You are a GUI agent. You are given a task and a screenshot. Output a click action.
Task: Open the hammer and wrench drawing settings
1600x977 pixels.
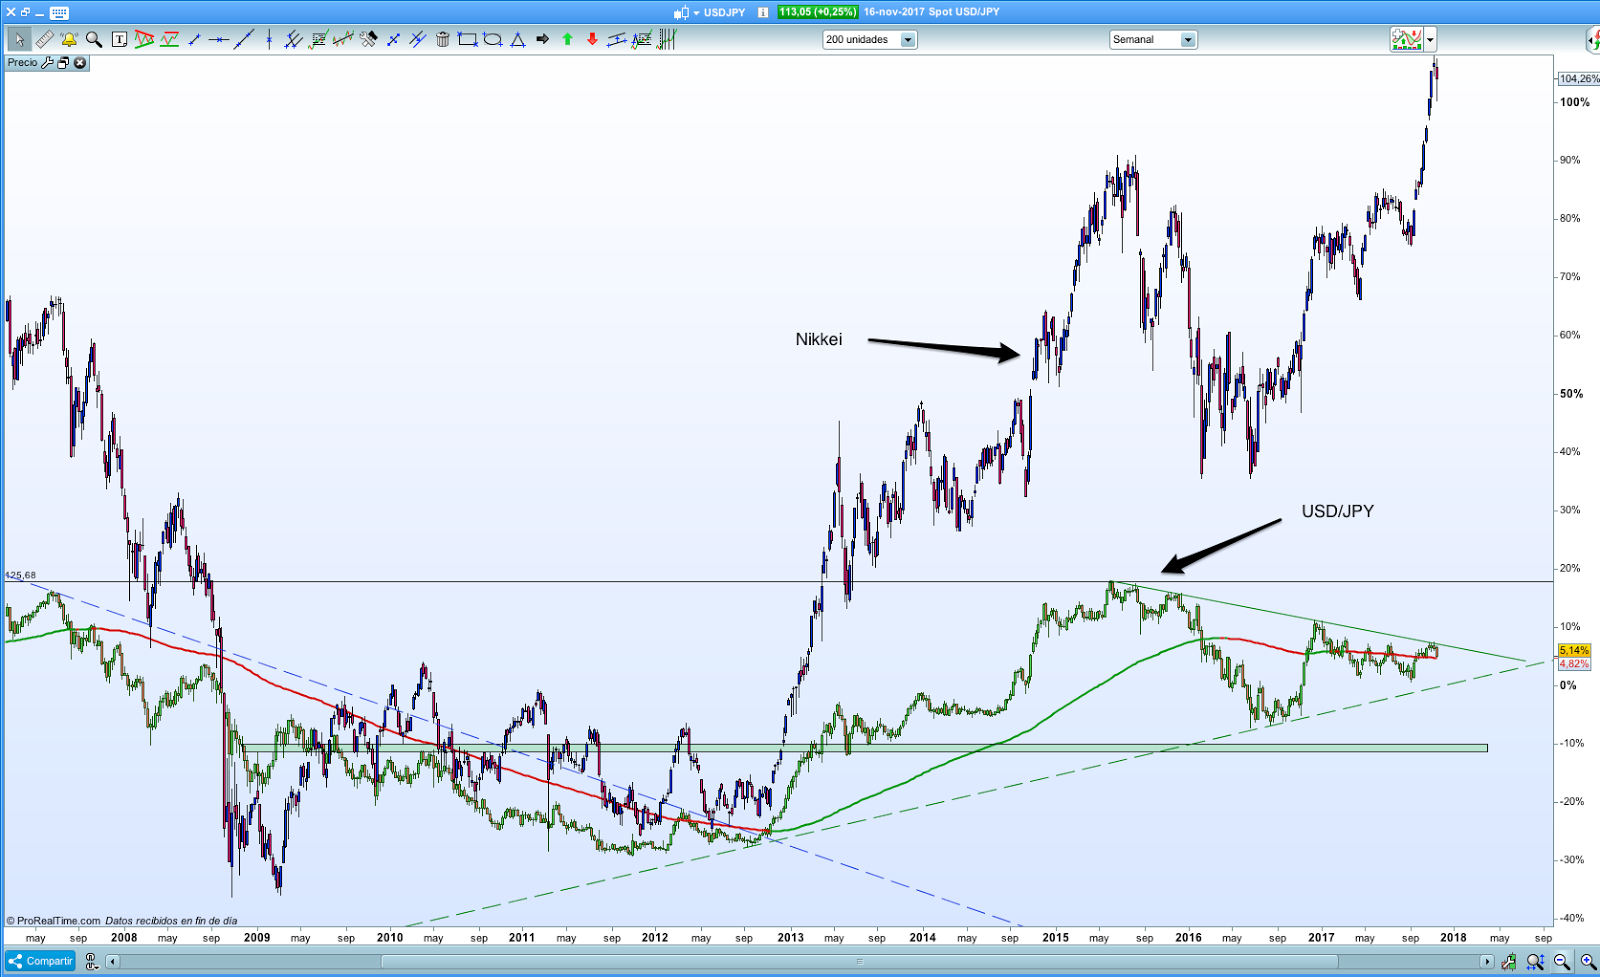tap(368, 40)
